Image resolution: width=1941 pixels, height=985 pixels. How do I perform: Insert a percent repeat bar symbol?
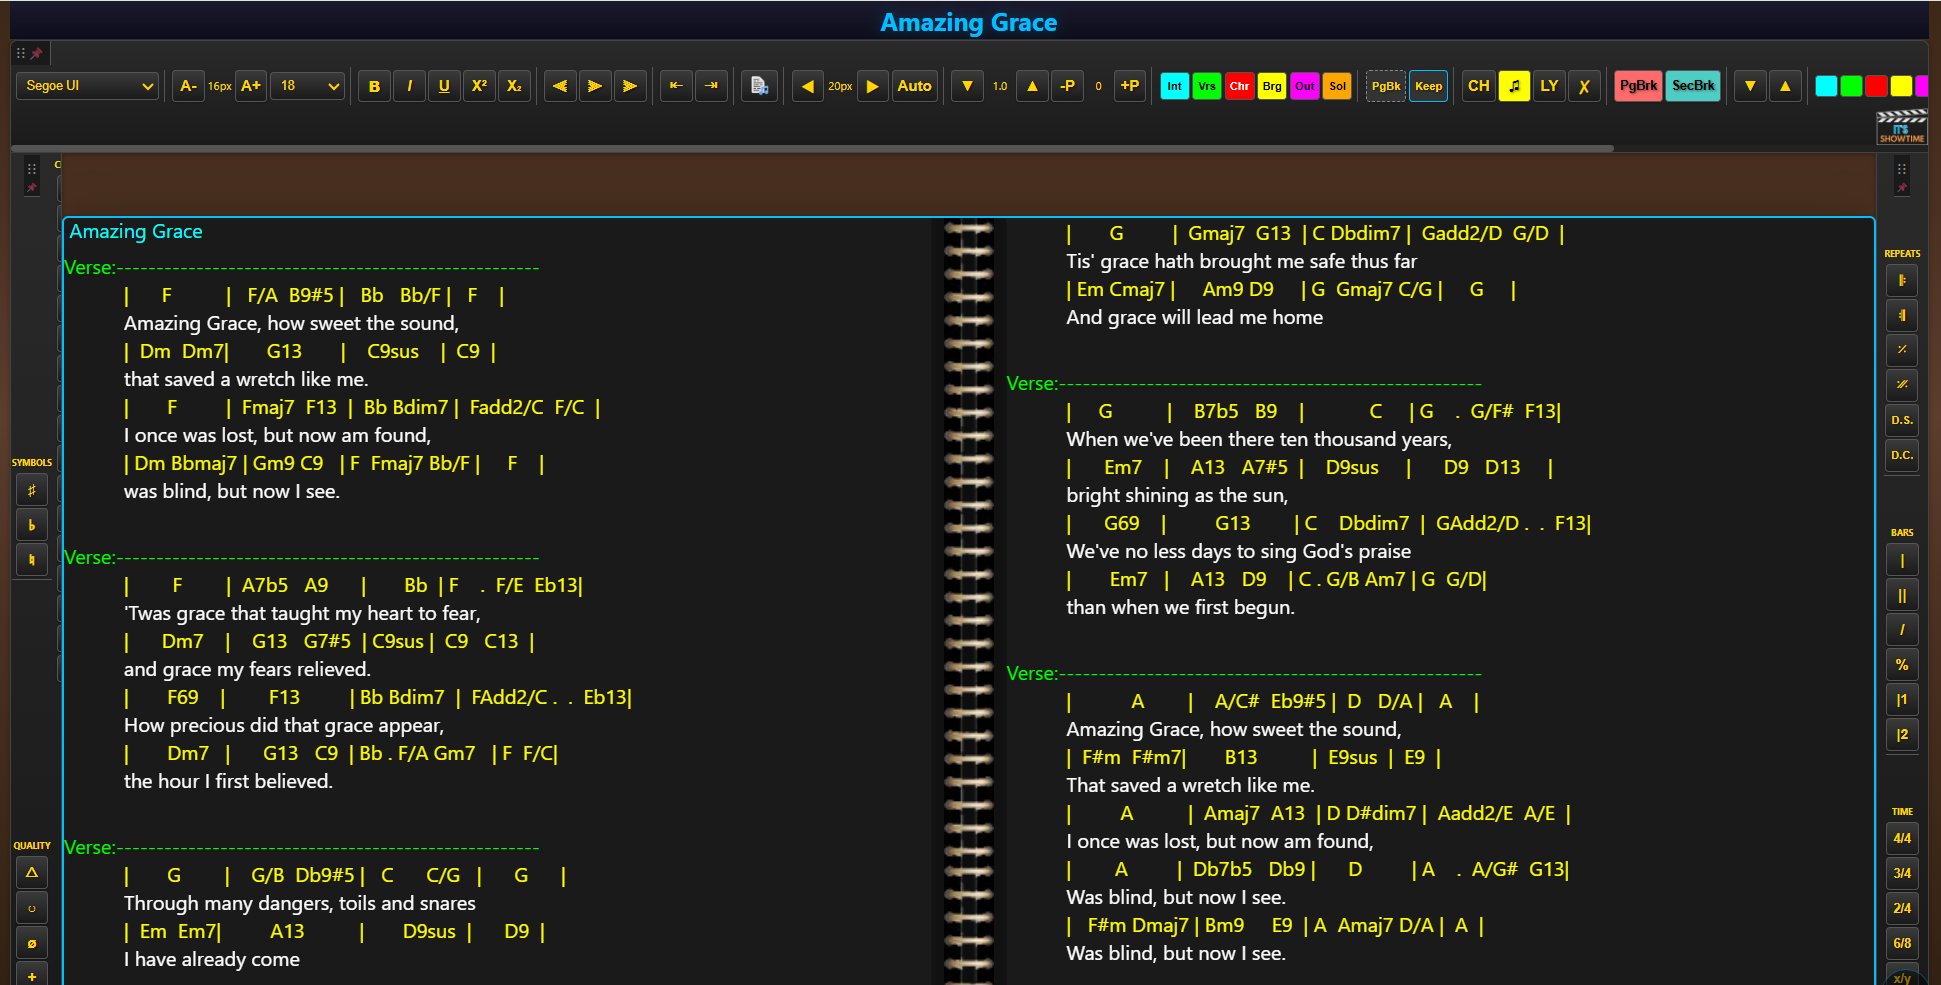[x=1902, y=664]
